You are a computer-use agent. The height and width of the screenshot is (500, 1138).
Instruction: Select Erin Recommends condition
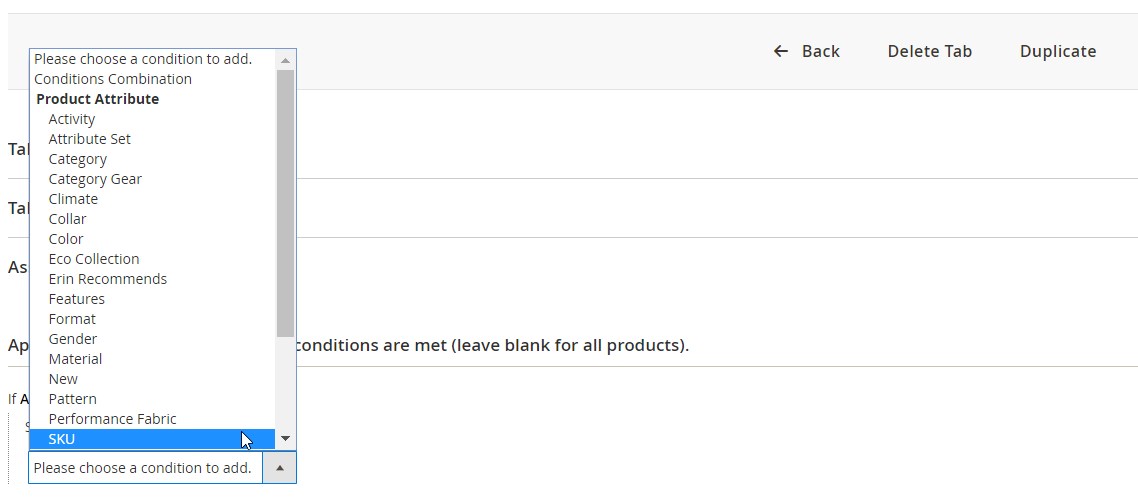tap(108, 279)
